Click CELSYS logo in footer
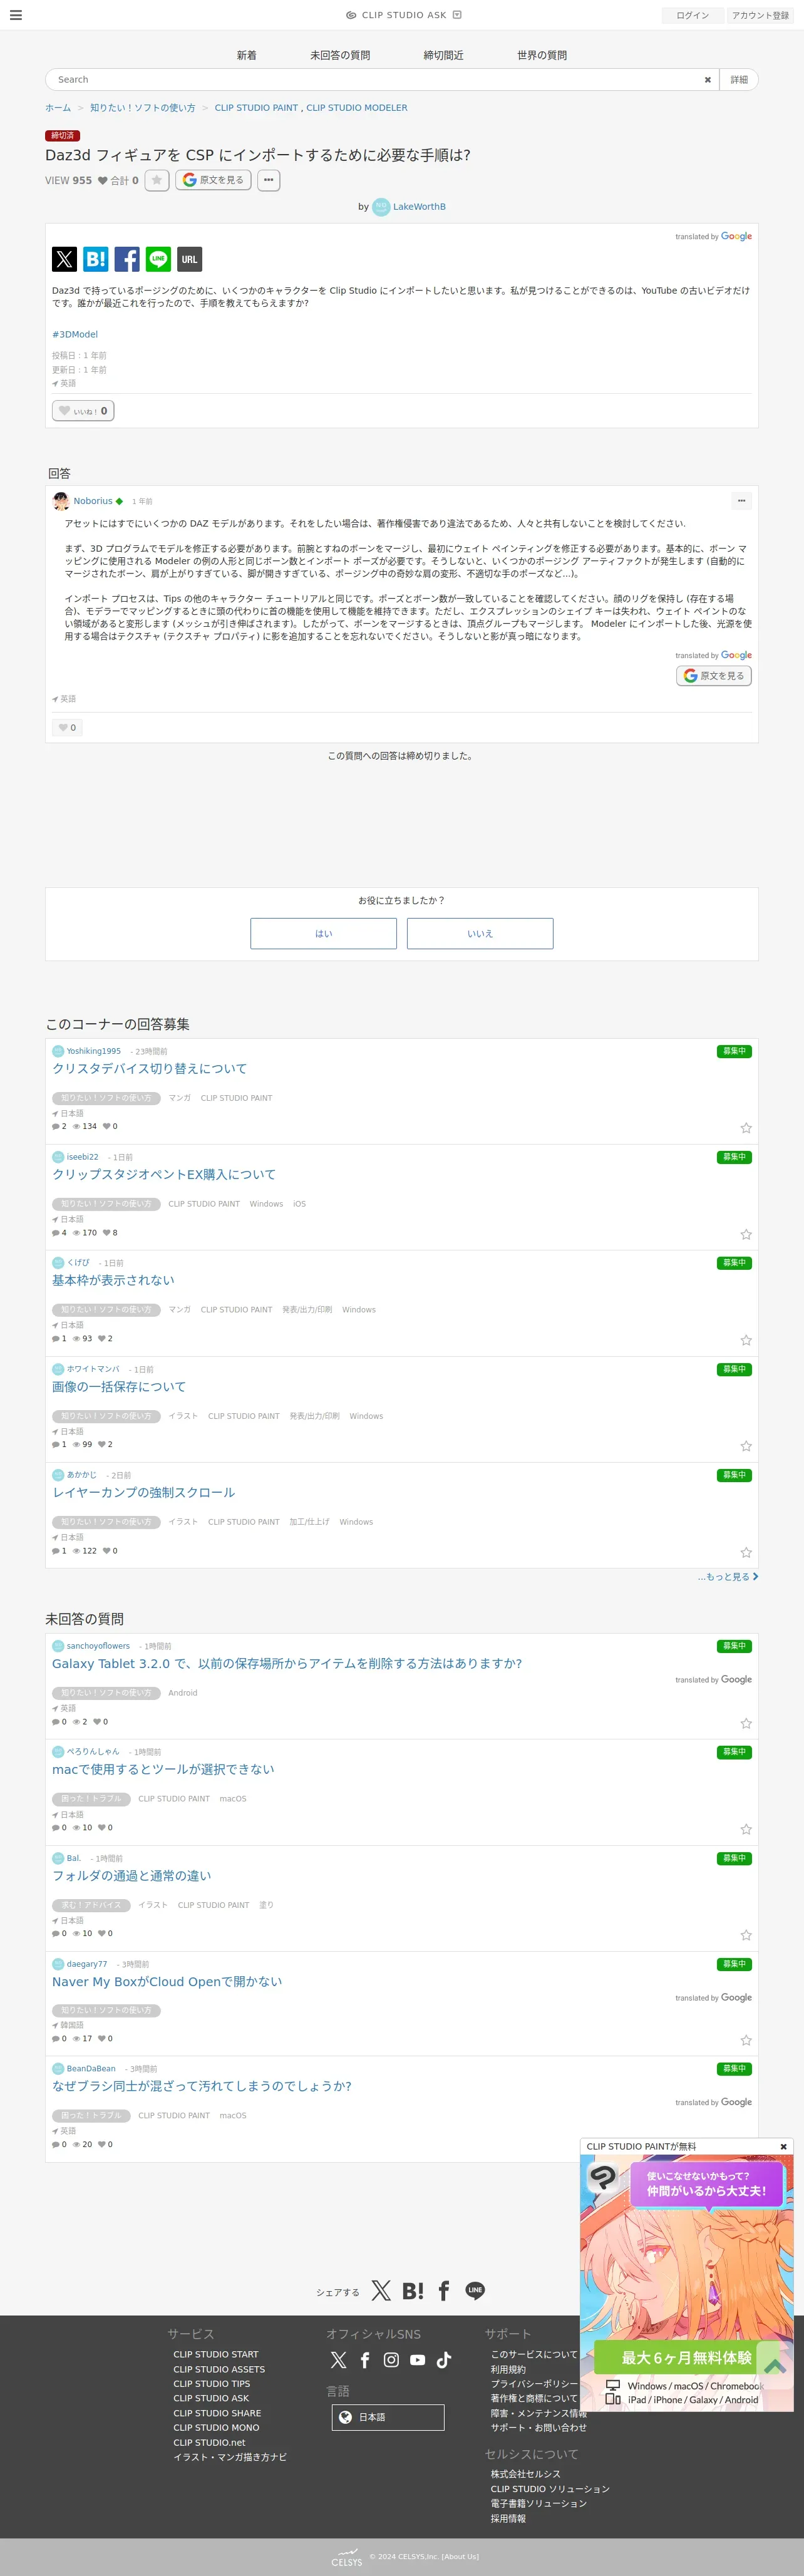Screen dimensions: 804x2576 [x=347, y=2556]
